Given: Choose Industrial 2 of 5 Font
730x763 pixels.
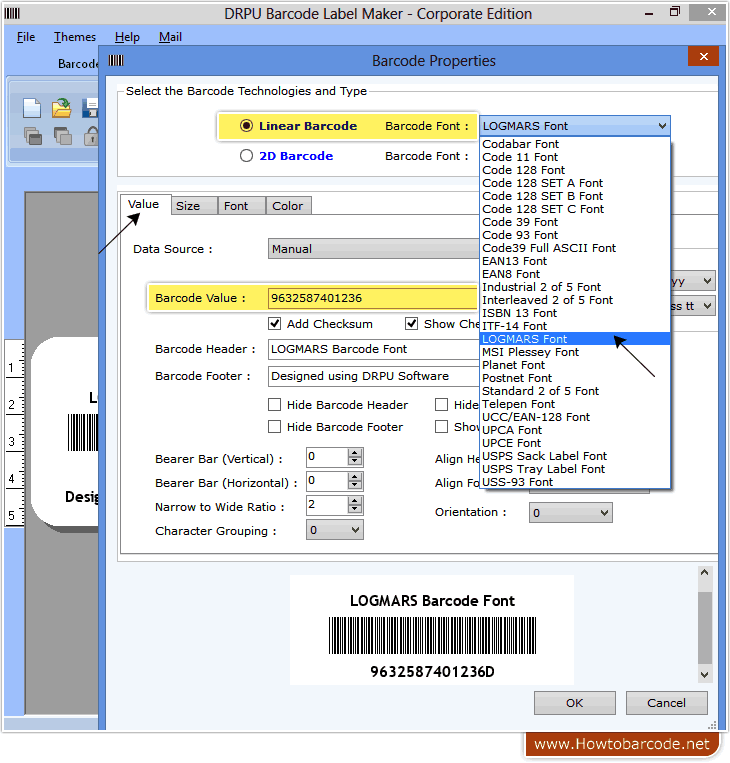Looking at the screenshot, I should coord(575,287).
